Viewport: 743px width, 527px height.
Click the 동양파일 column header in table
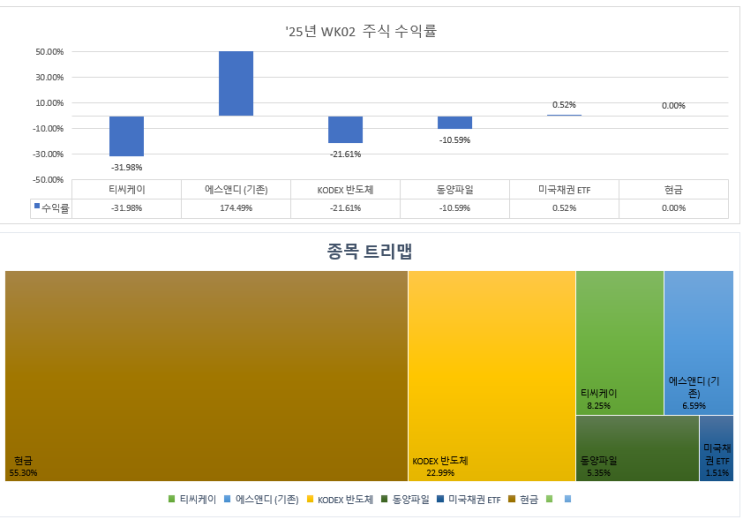(455, 190)
